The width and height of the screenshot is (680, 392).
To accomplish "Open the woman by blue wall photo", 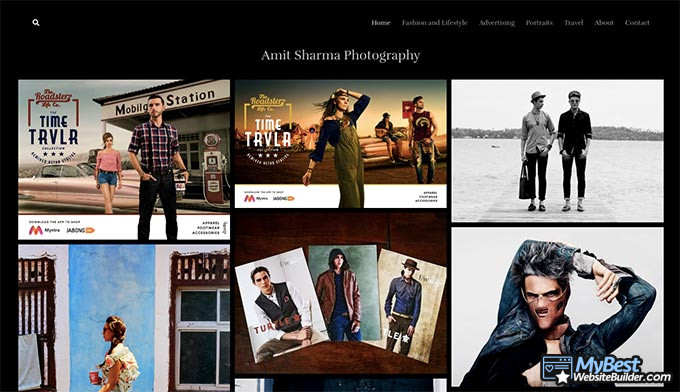I will tap(124, 318).
